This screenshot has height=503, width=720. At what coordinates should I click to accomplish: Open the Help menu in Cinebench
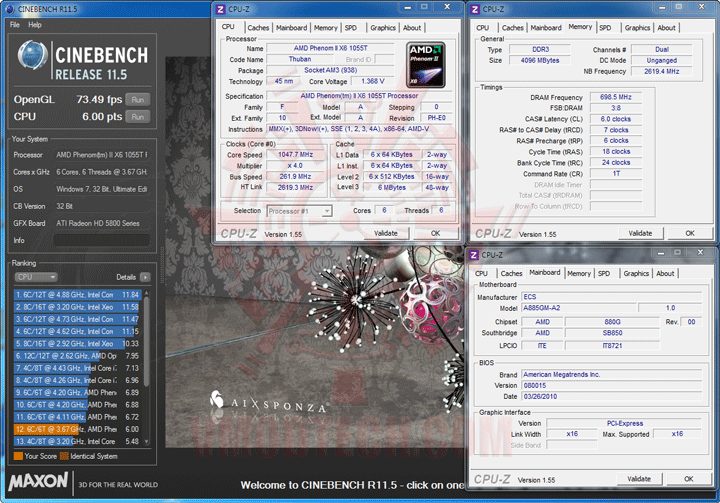tap(34, 25)
